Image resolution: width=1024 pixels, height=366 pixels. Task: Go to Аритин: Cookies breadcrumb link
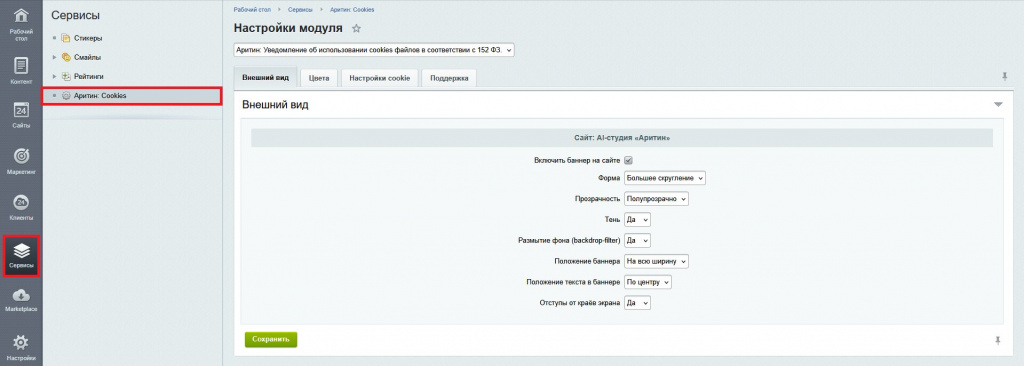click(353, 10)
